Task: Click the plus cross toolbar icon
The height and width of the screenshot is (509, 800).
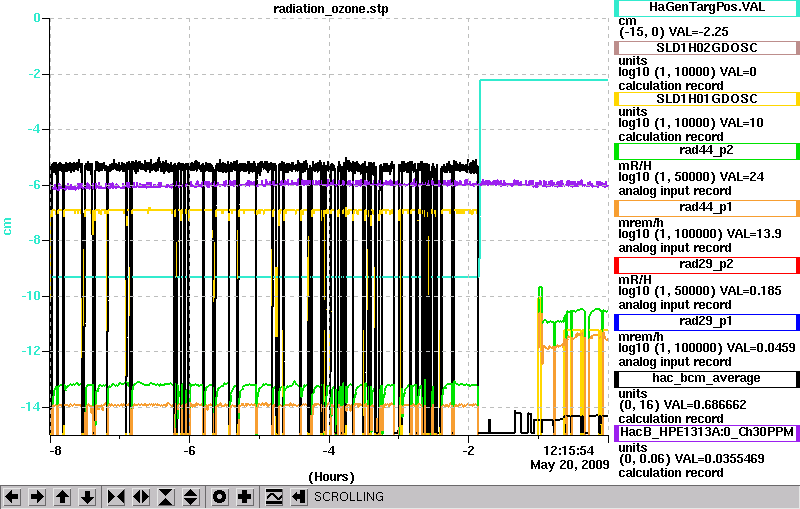Action: point(245,496)
